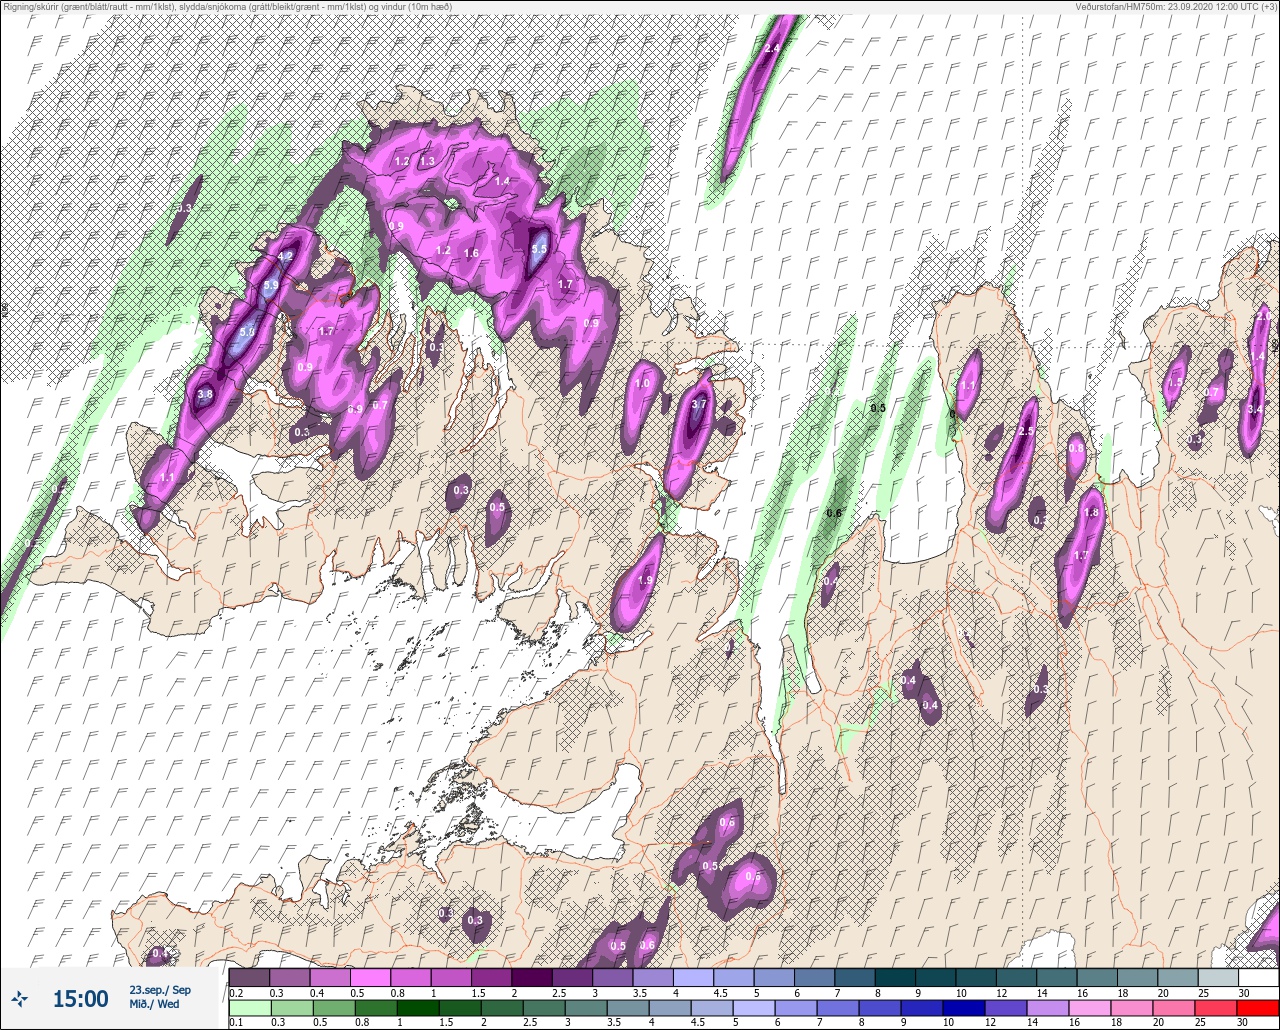Click the 1.0 precipitation value on the map
The height and width of the screenshot is (1030, 1280).
pyautogui.click(x=642, y=384)
